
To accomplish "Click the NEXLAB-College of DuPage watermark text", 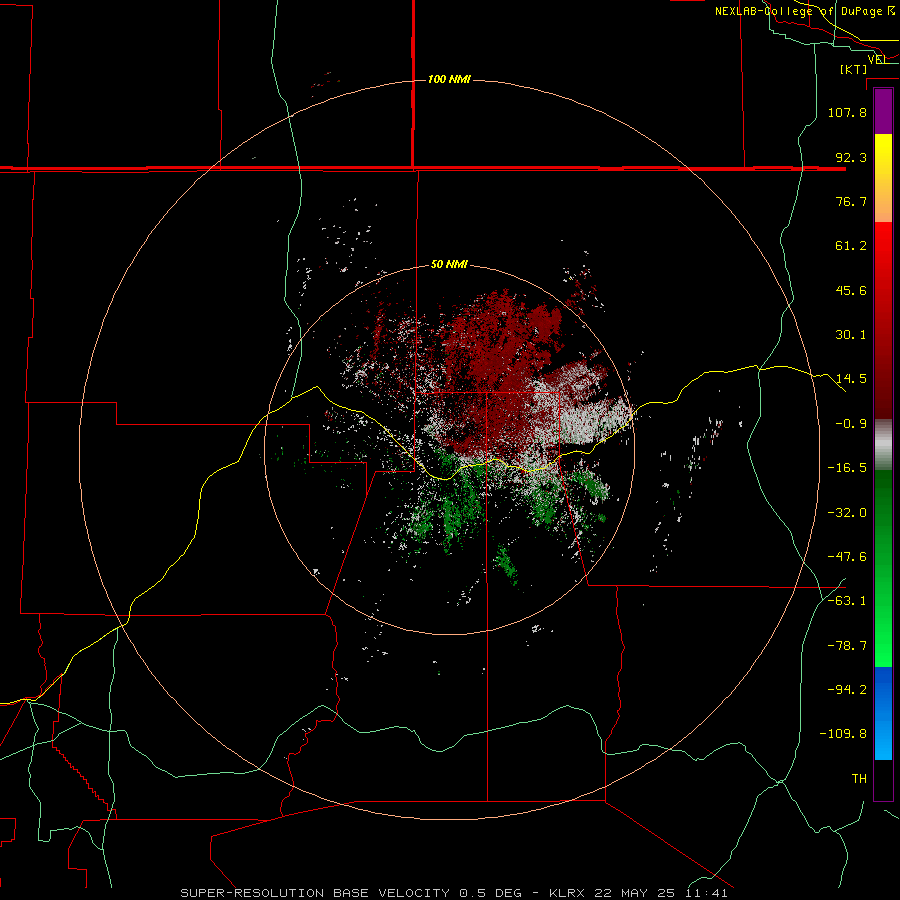I will (798, 11).
